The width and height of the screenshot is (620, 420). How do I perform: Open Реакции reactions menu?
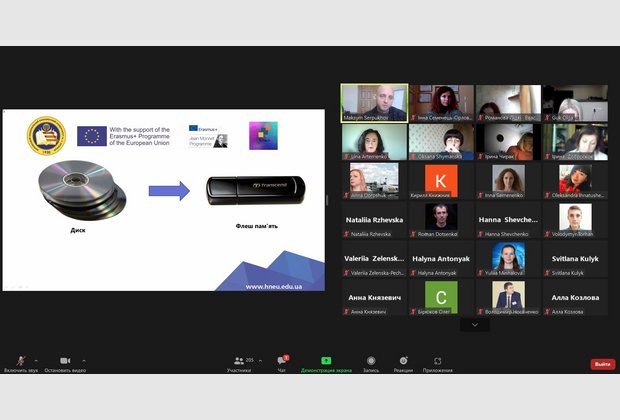(403, 364)
